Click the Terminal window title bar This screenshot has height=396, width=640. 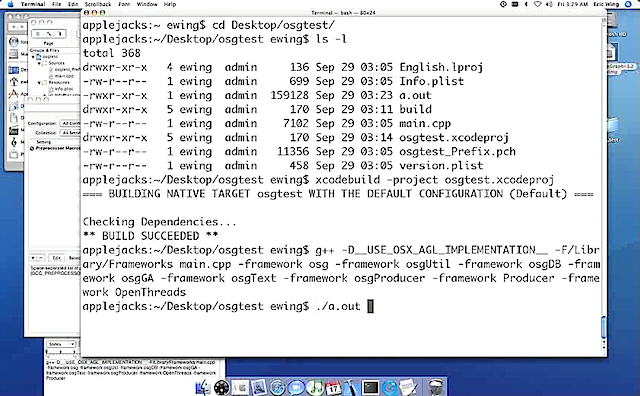[x=343, y=13]
